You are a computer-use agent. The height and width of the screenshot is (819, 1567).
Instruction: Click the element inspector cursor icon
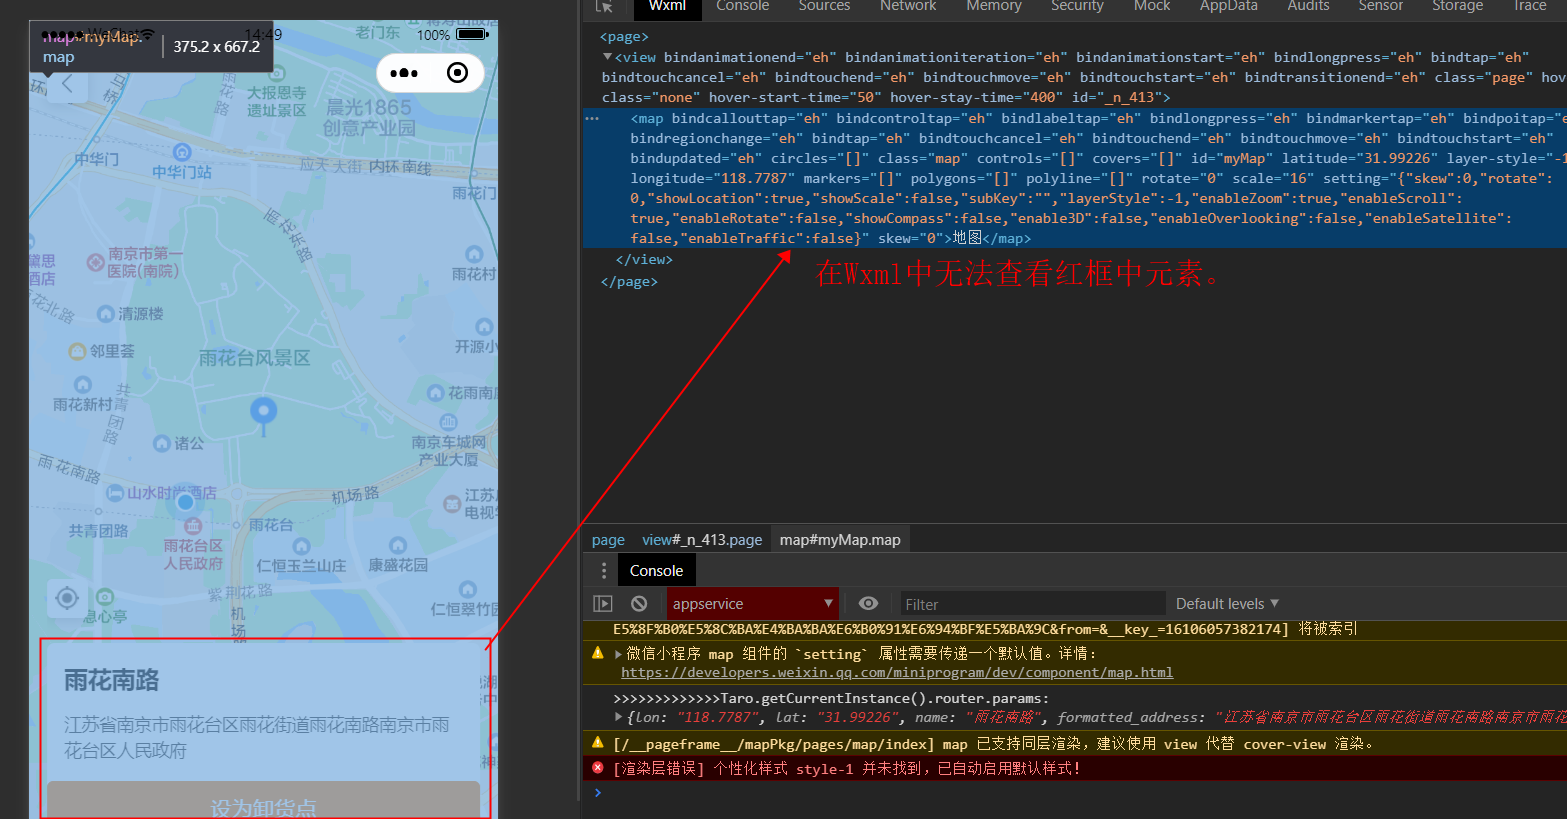(604, 6)
